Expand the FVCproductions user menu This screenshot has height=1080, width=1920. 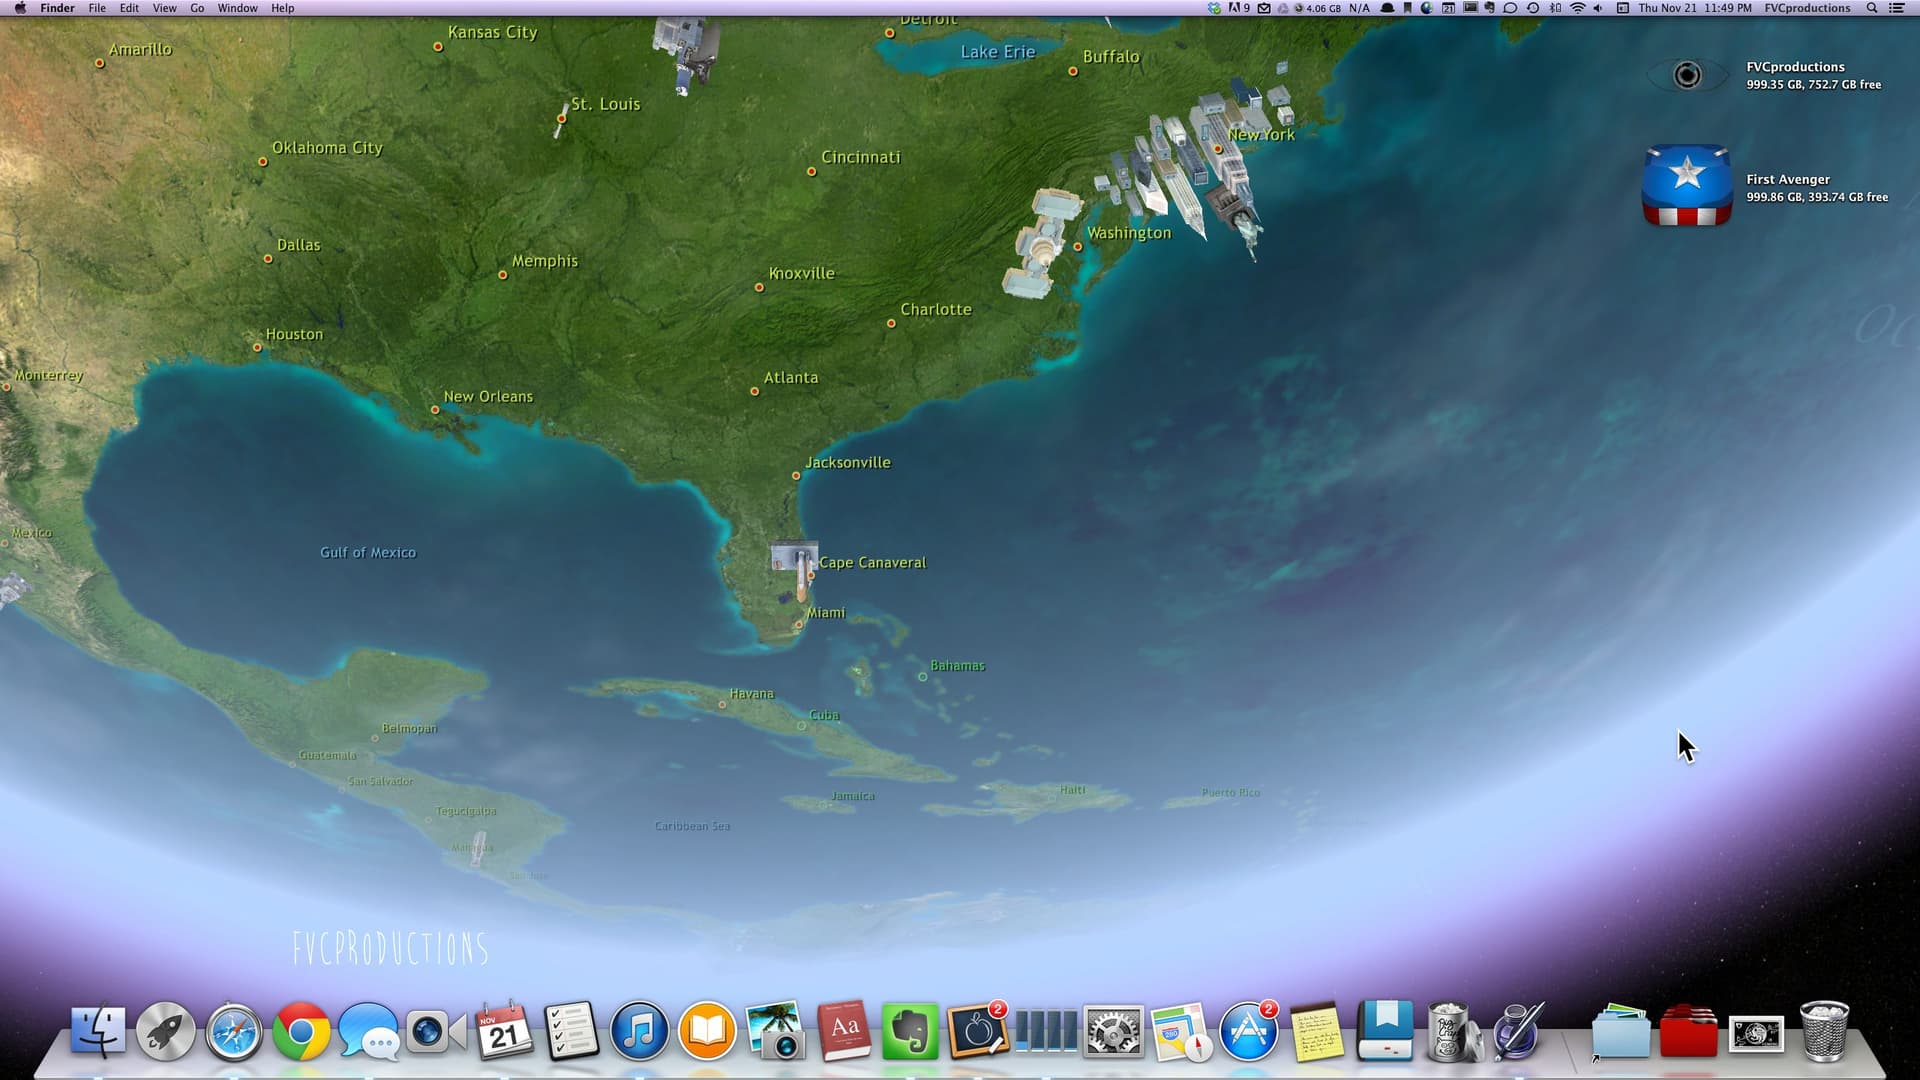pyautogui.click(x=1807, y=8)
